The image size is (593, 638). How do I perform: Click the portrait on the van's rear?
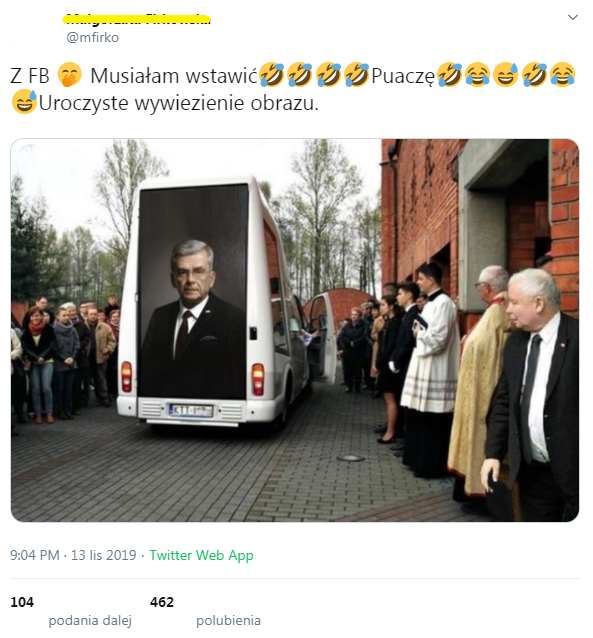coord(193,291)
